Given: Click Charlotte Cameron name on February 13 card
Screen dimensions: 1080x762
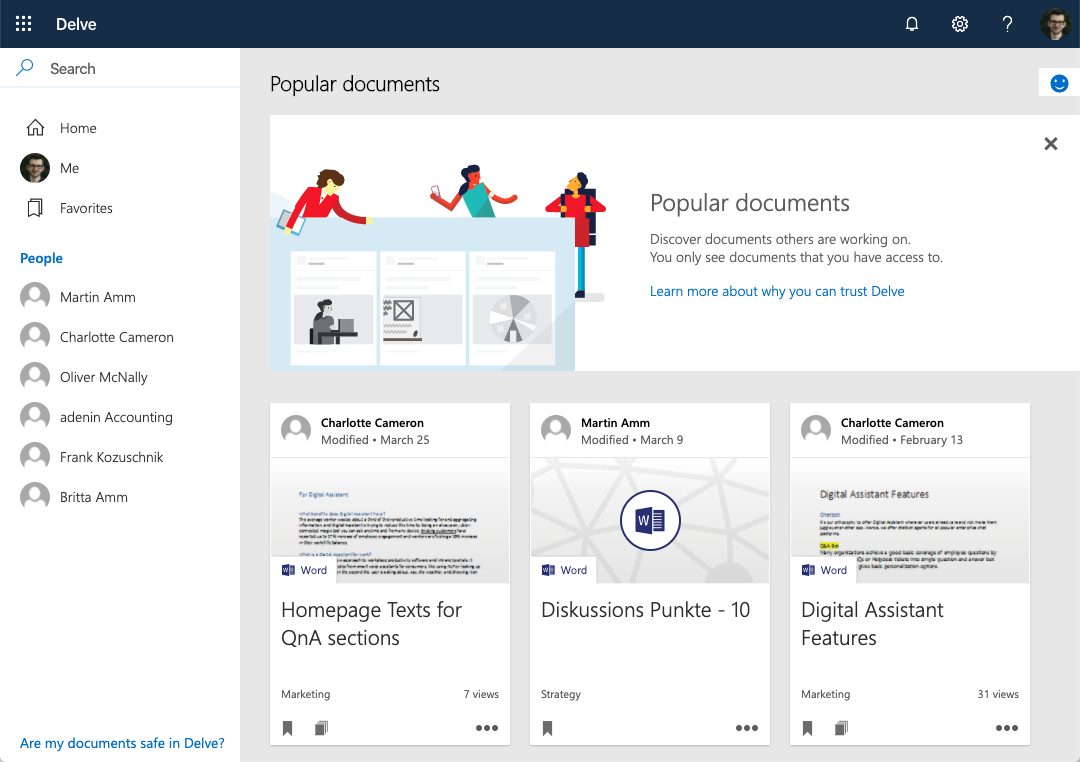Looking at the screenshot, I should coord(892,422).
